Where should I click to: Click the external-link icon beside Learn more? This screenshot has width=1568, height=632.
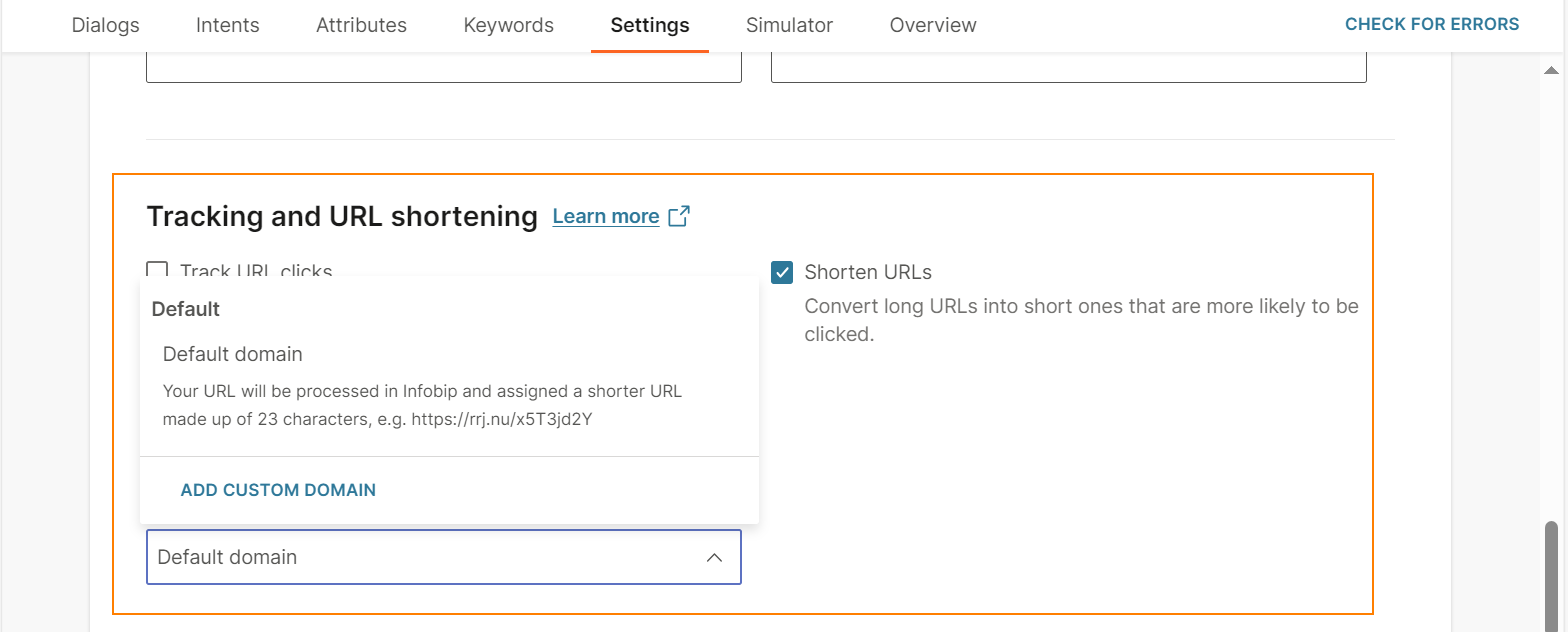pos(680,215)
